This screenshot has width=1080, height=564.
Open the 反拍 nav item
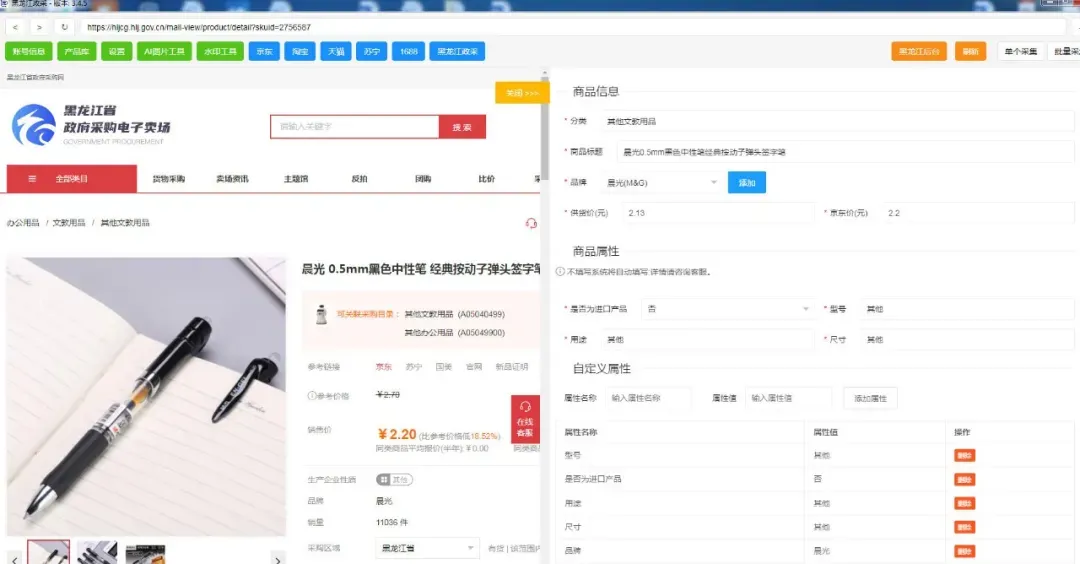click(x=360, y=179)
